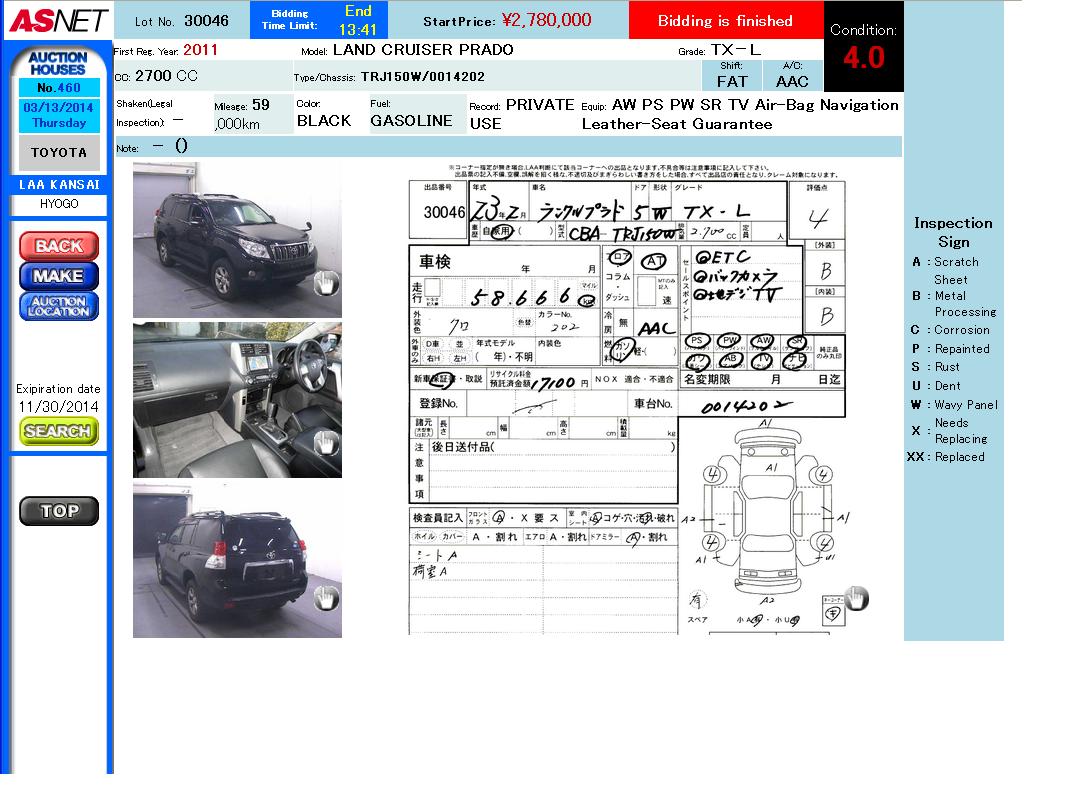
Task: Click the auction number No.460
Action: coord(59,88)
